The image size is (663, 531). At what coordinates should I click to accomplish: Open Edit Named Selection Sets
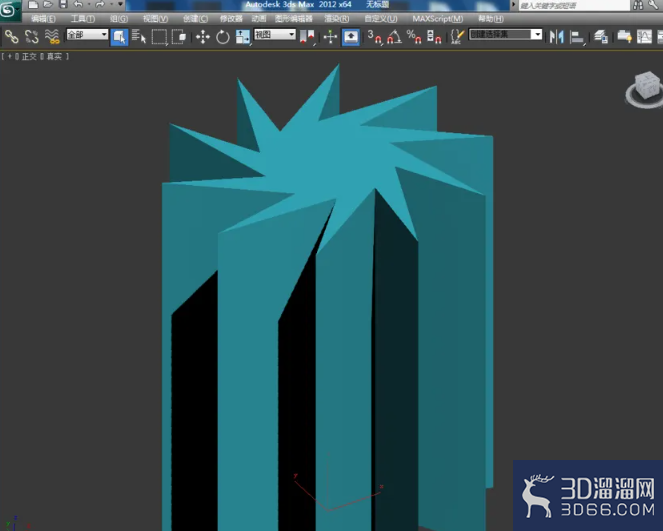pyautogui.click(x=457, y=37)
